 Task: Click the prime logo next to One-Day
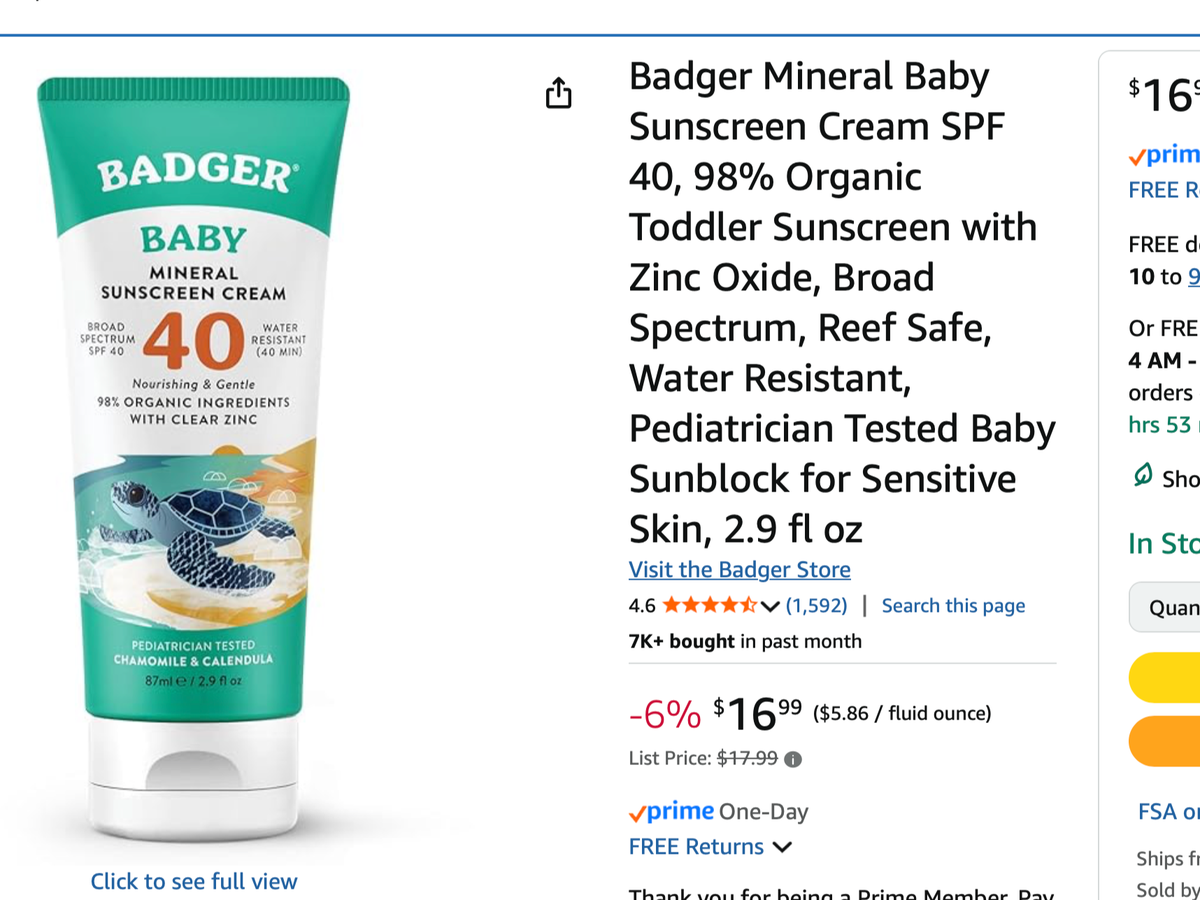(x=671, y=811)
